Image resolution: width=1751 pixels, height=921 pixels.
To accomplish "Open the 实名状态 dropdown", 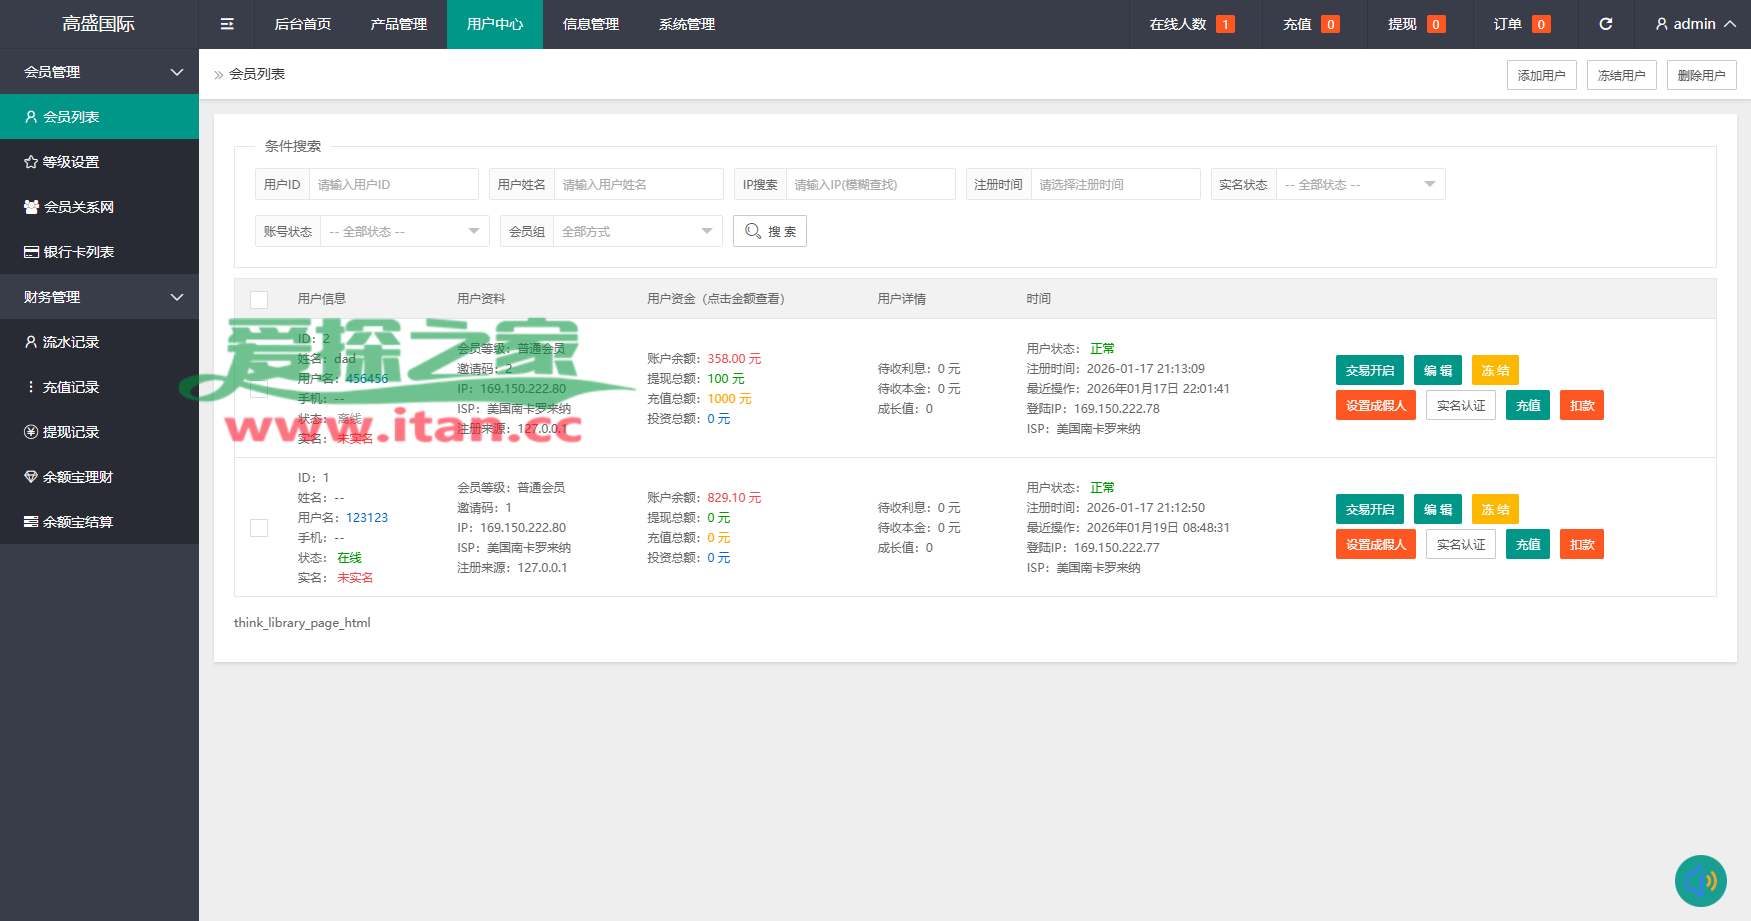I will pyautogui.click(x=1359, y=185).
